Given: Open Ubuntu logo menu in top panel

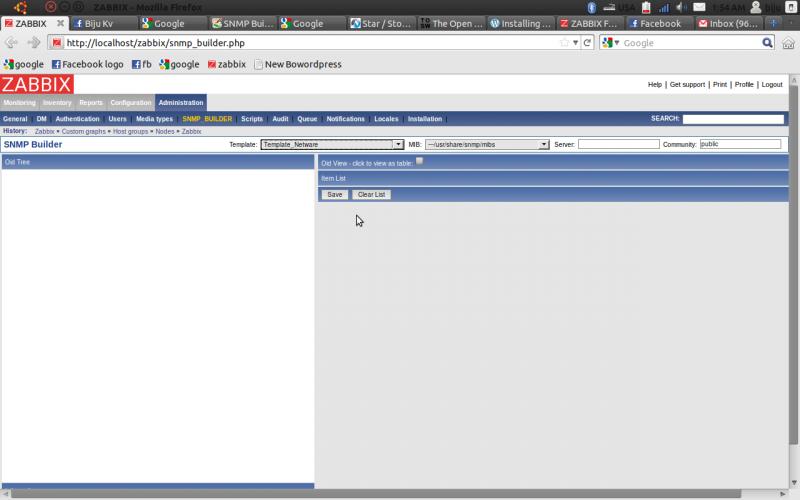Looking at the screenshot, I should click(x=20, y=7).
